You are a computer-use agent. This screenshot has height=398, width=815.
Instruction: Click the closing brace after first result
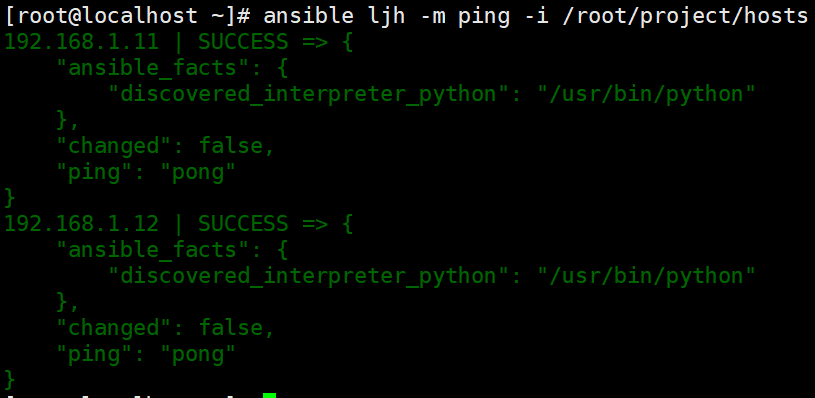click(10, 198)
